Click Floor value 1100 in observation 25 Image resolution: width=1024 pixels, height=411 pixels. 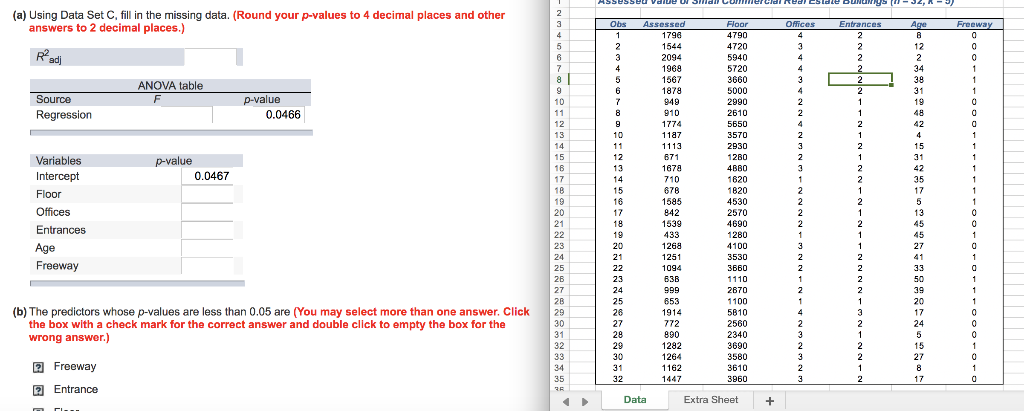click(737, 301)
